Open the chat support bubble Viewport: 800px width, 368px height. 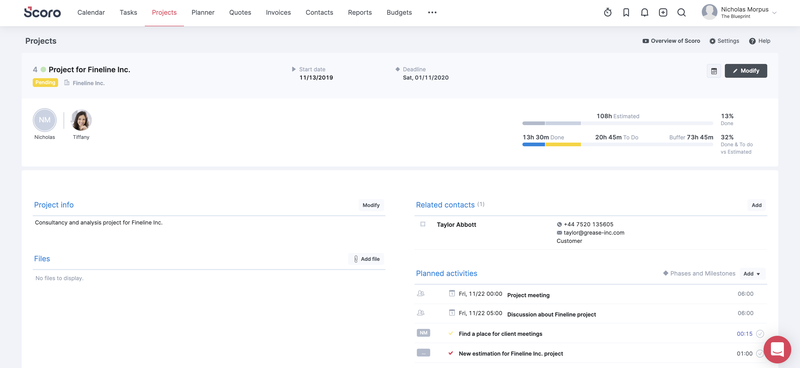coord(777,350)
